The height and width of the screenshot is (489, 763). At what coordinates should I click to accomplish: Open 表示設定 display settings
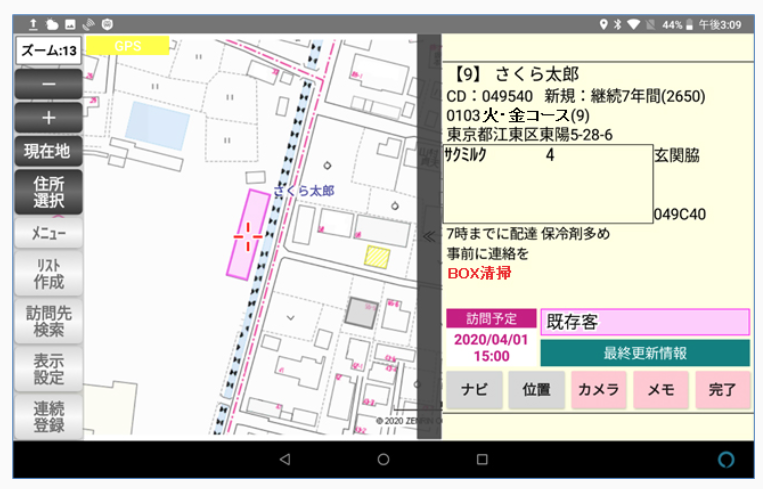(48, 369)
